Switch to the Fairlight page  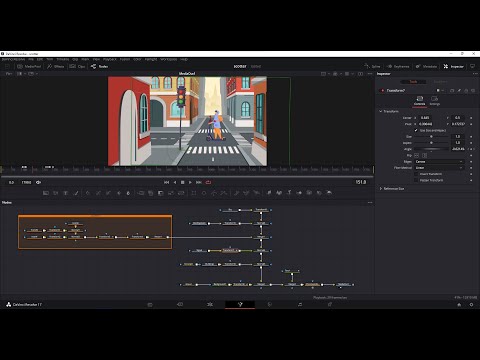300,304
